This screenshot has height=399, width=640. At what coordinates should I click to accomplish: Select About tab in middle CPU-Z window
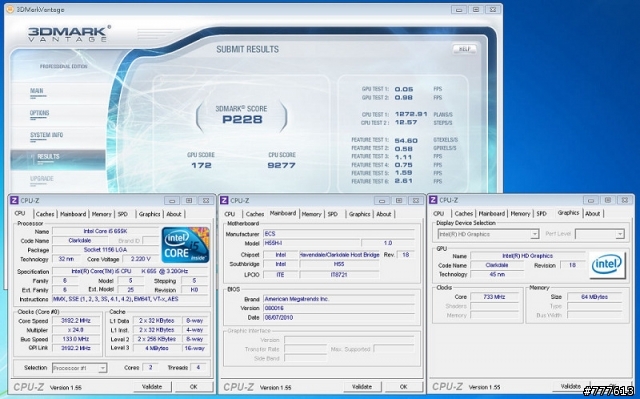tap(384, 214)
